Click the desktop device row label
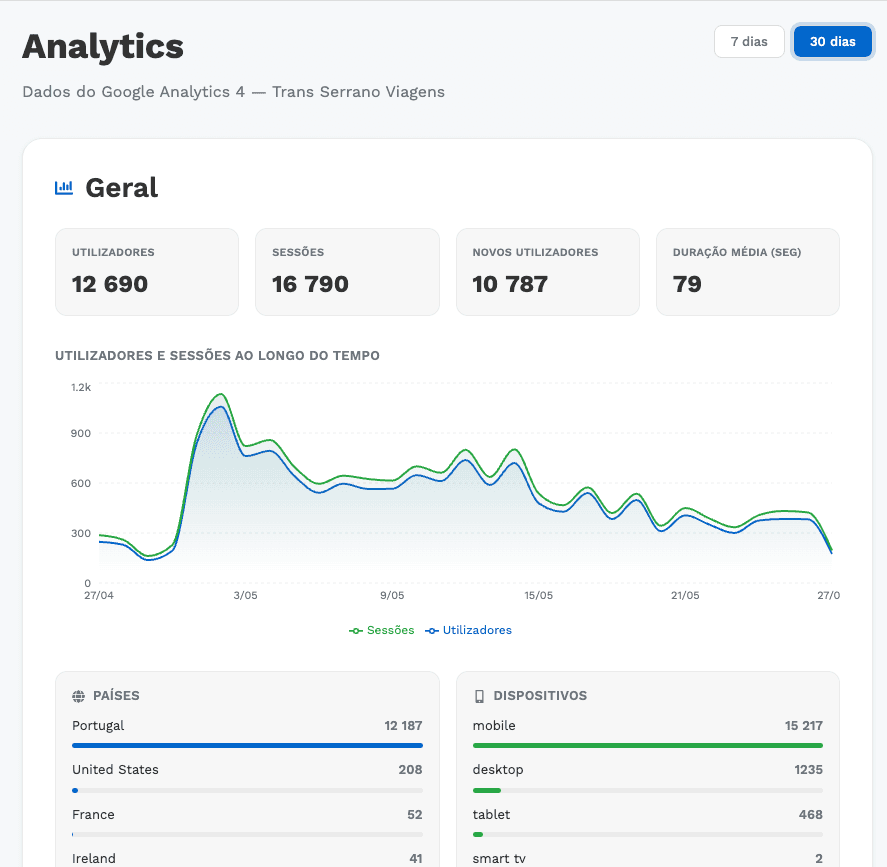887x867 pixels. pyautogui.click(x=498, y=770)
